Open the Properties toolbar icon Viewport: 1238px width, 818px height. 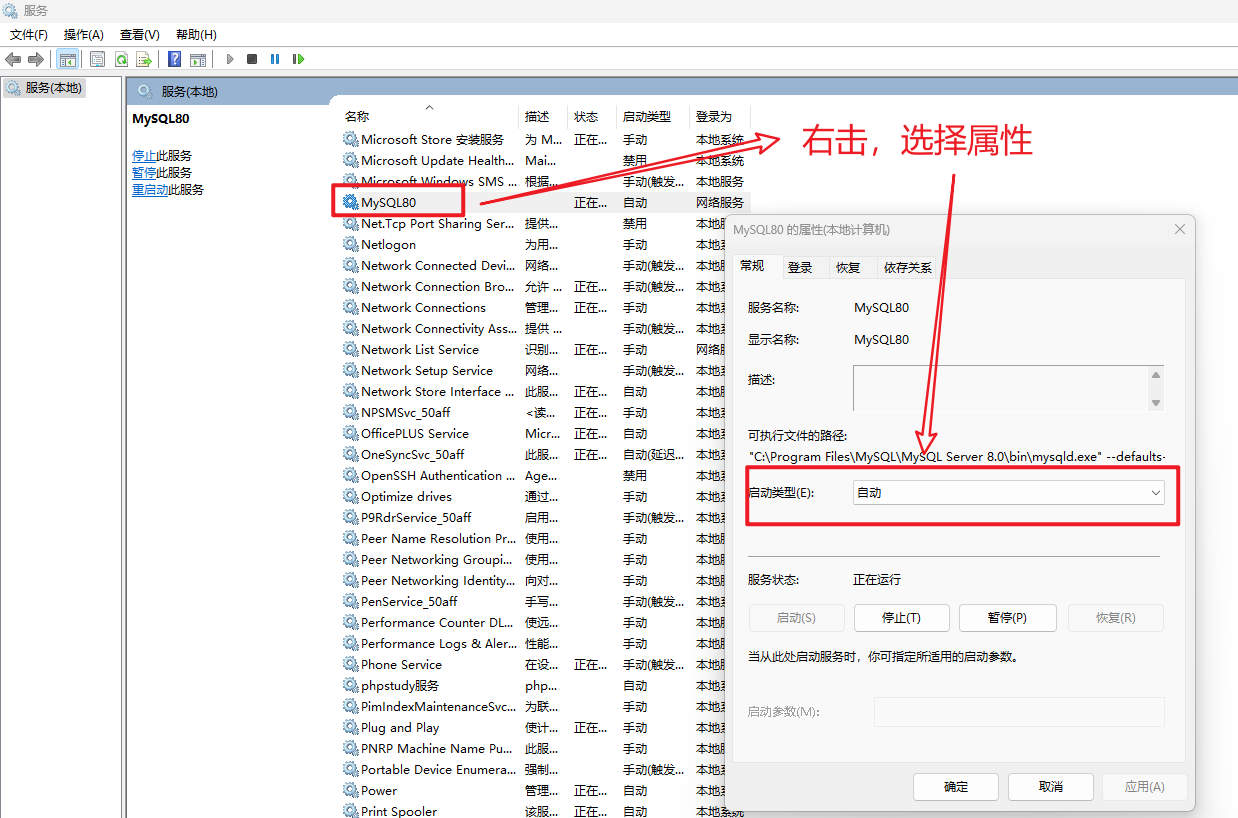click(x=97, y=59)
